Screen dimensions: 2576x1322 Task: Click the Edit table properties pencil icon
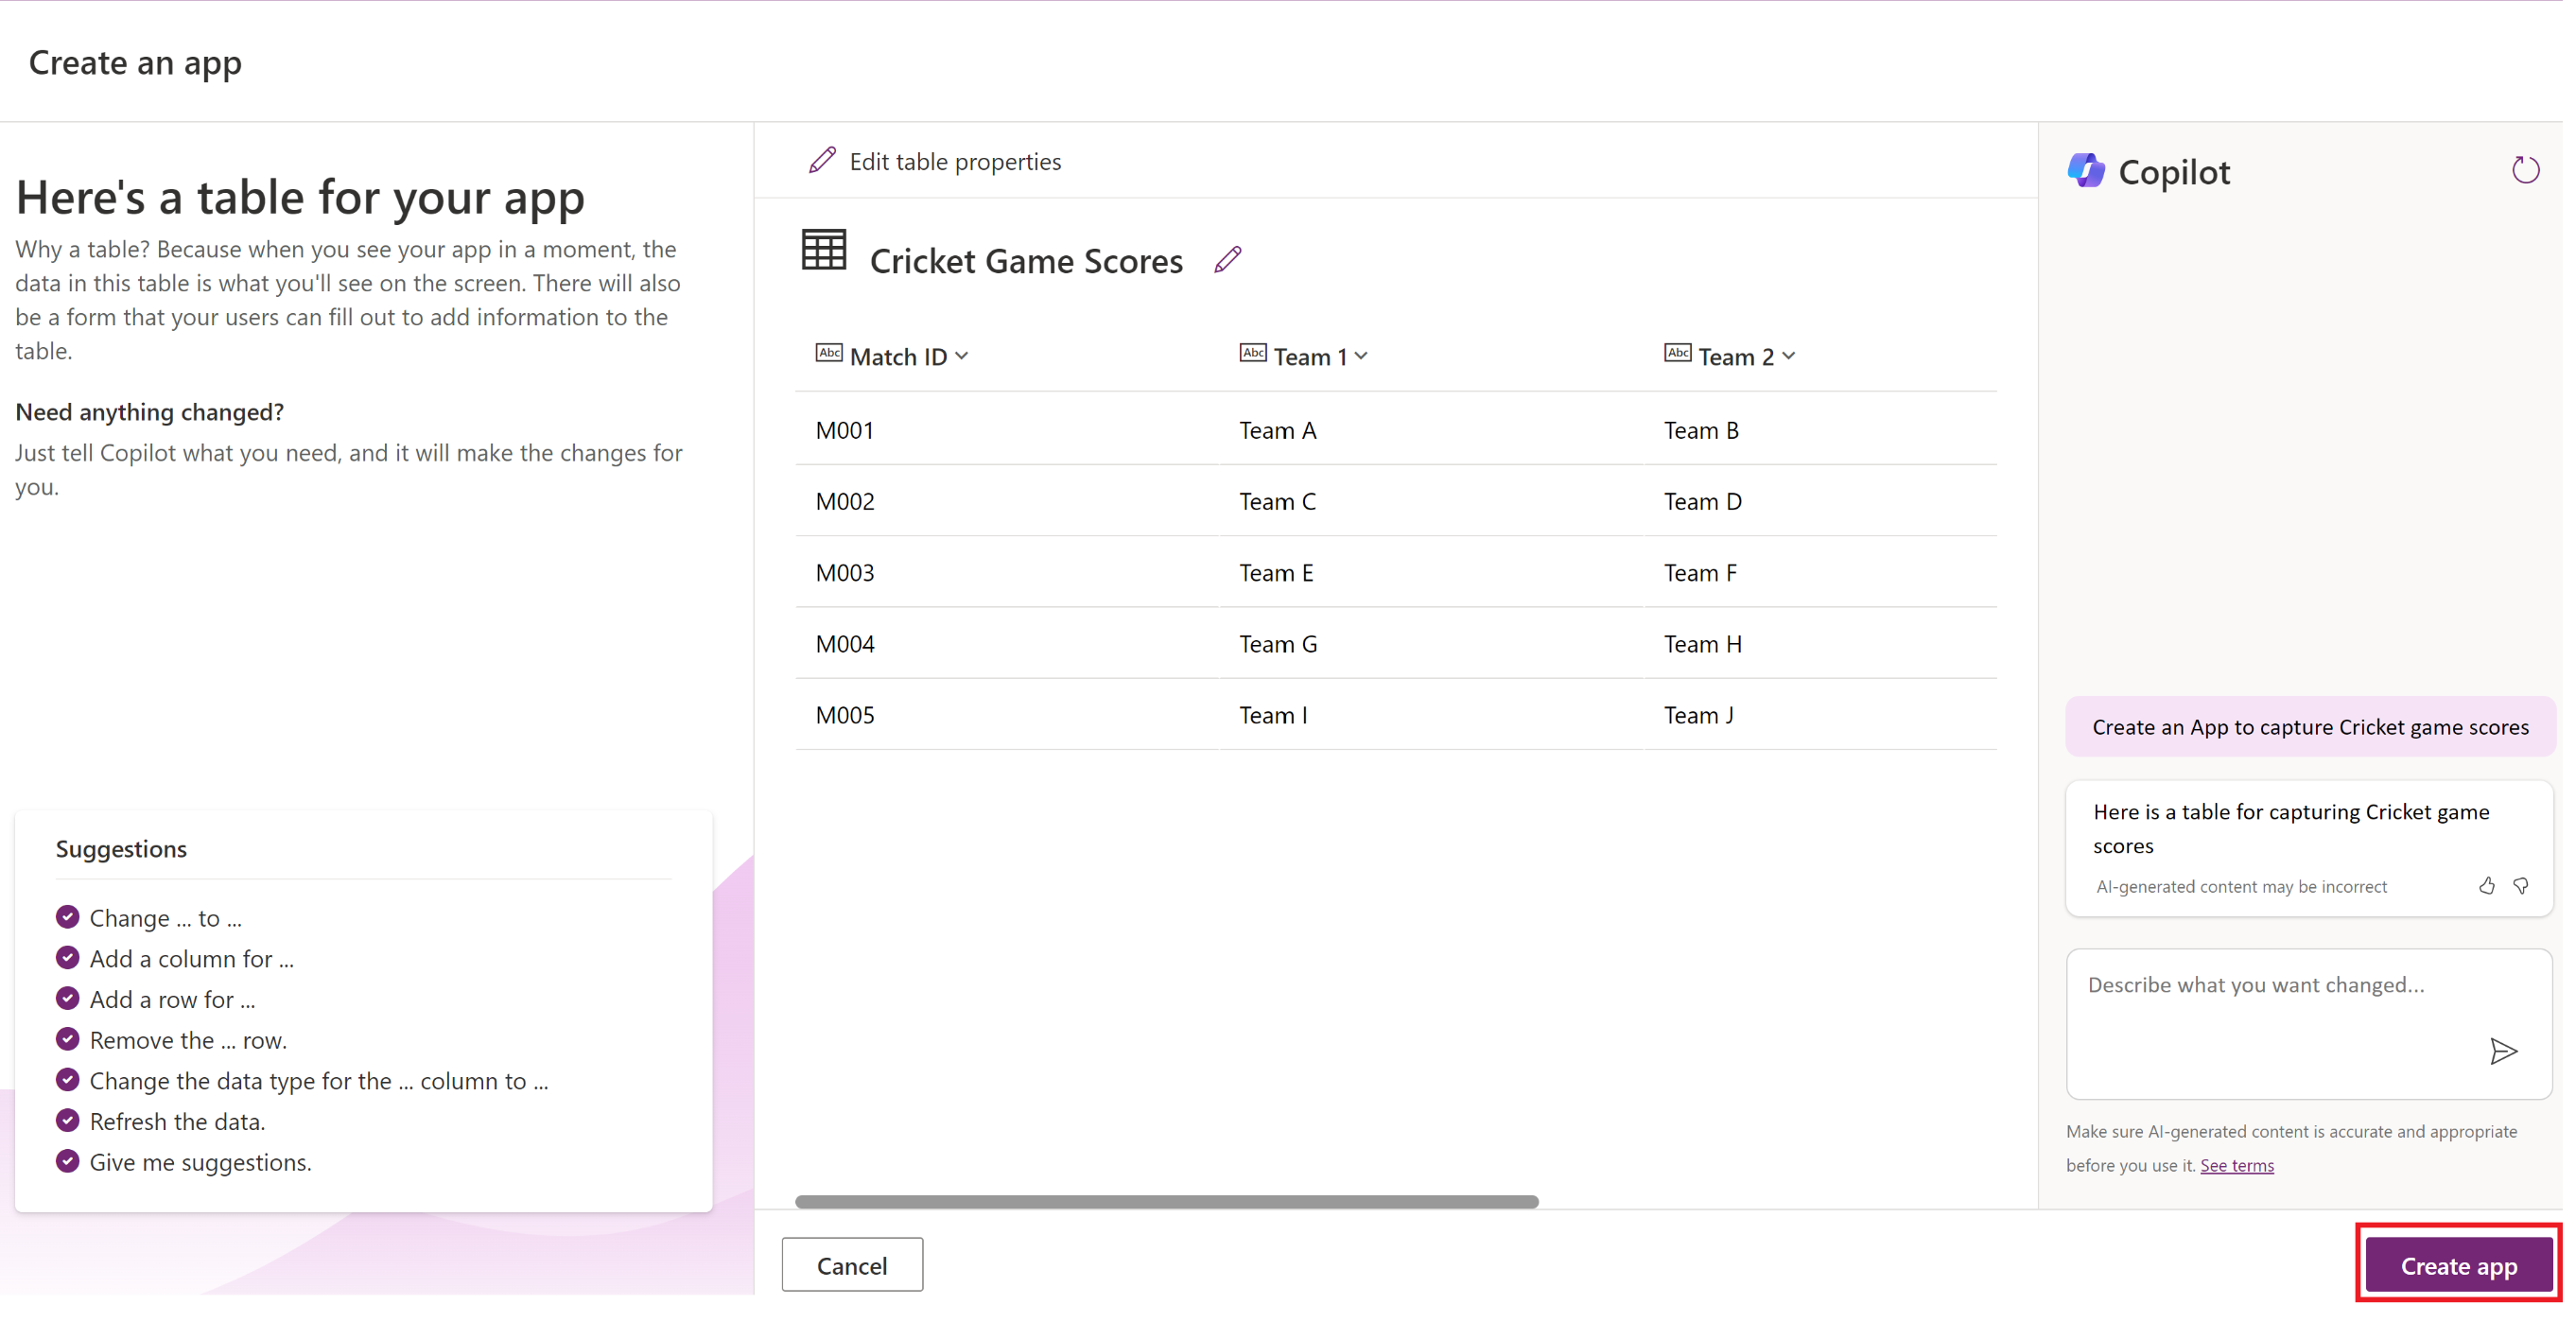(x=822, y=161)
